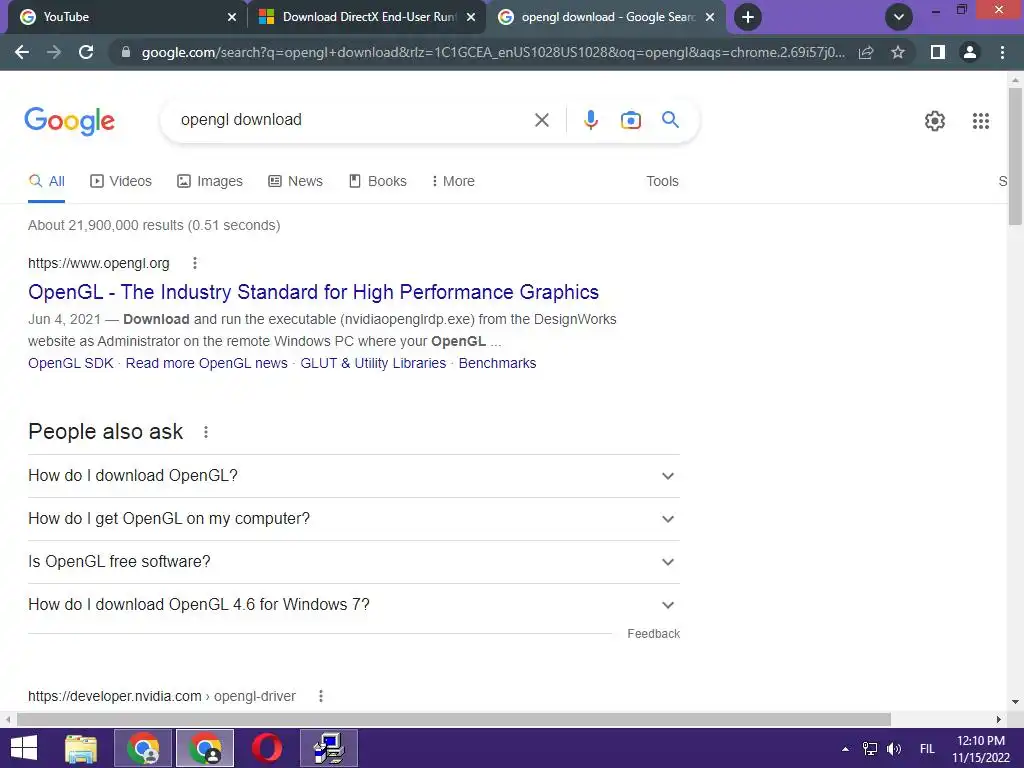This screenshot has height=768, width=1024.
Task: Close the DirectX download tab
Action: click(471, 17)
